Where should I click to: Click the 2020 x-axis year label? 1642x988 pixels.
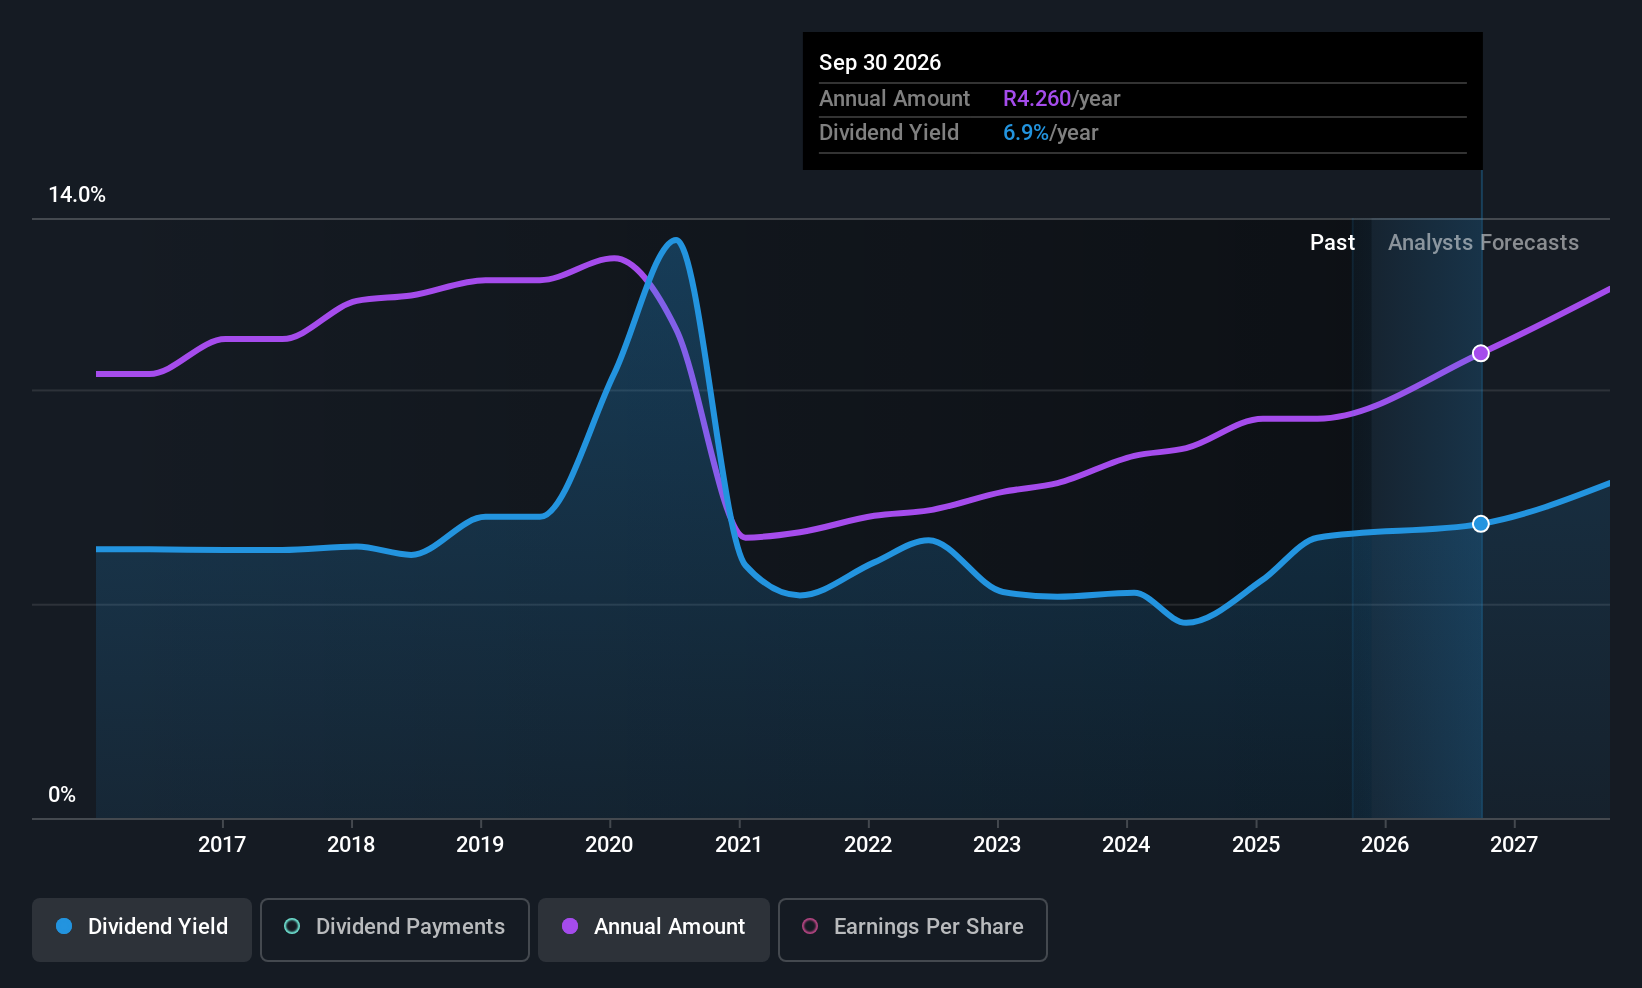click(x=609, y=845)
